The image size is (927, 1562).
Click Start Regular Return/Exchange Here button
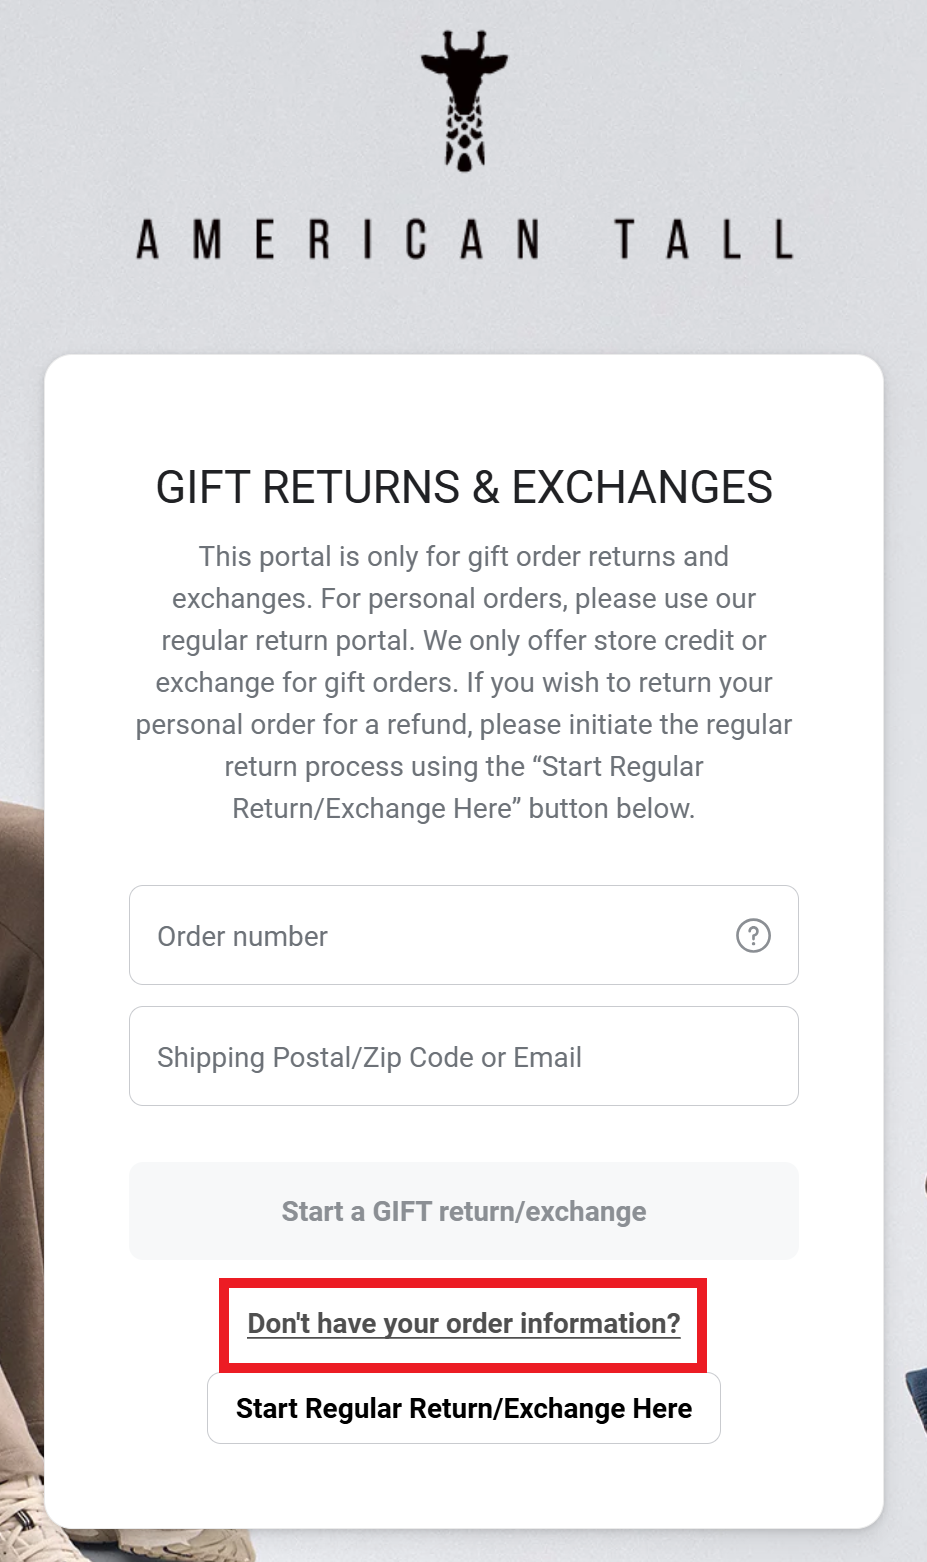[x=464, y=1408]
